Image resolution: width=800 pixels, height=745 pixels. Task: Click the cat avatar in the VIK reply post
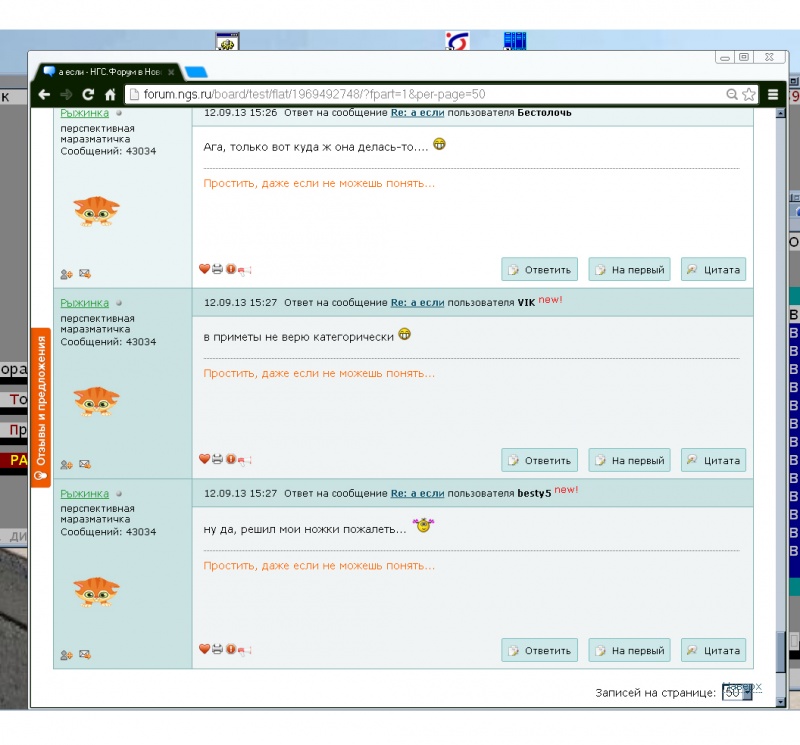click(96, 401)
